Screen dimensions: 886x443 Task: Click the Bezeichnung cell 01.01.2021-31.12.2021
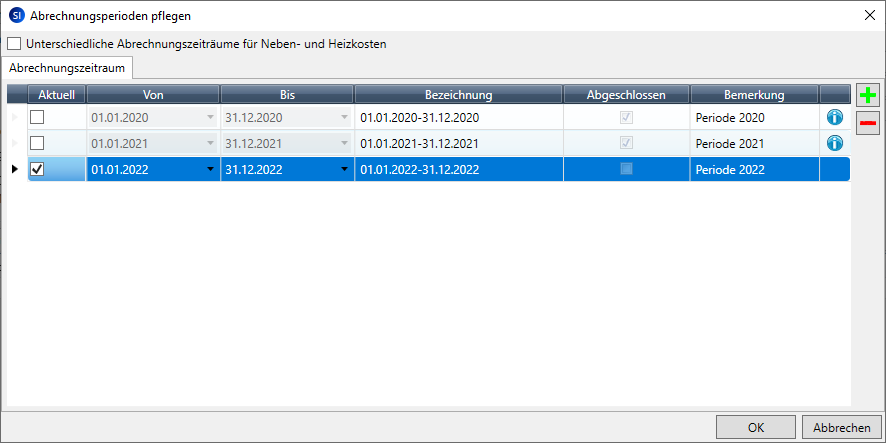(458, 143)
